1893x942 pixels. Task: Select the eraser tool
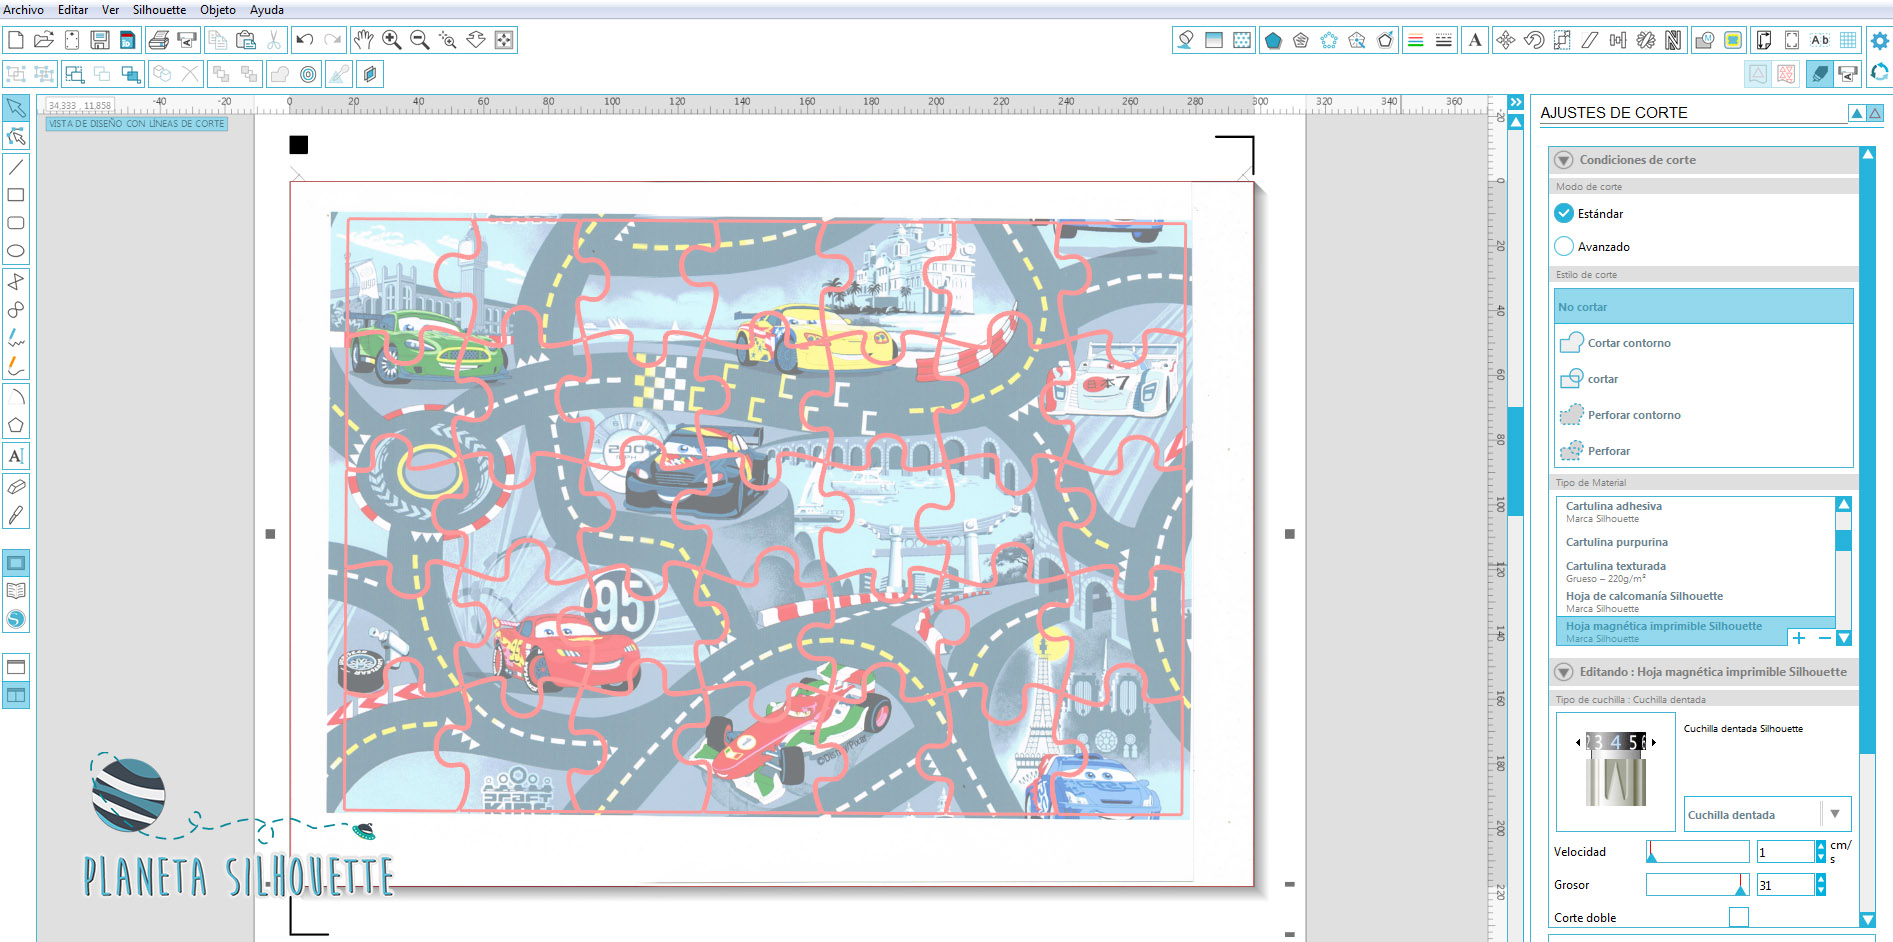click(16, 487)
